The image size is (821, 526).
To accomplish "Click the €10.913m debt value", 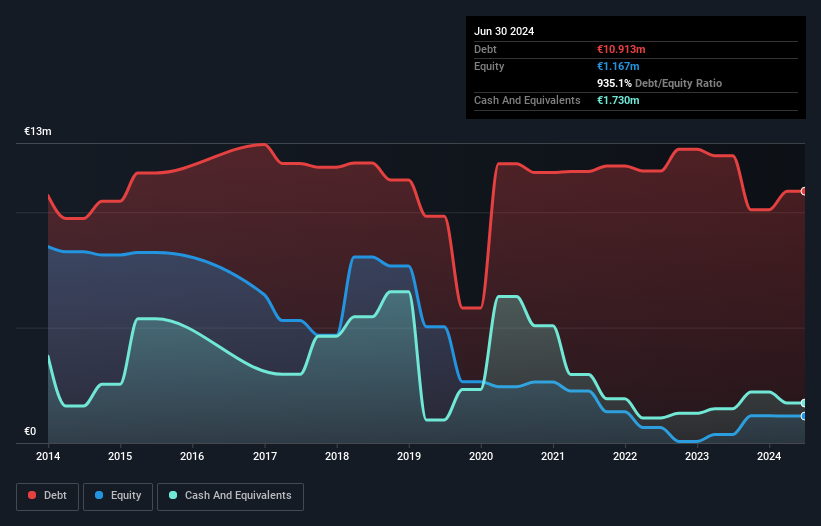I will (x=621, y=49).
